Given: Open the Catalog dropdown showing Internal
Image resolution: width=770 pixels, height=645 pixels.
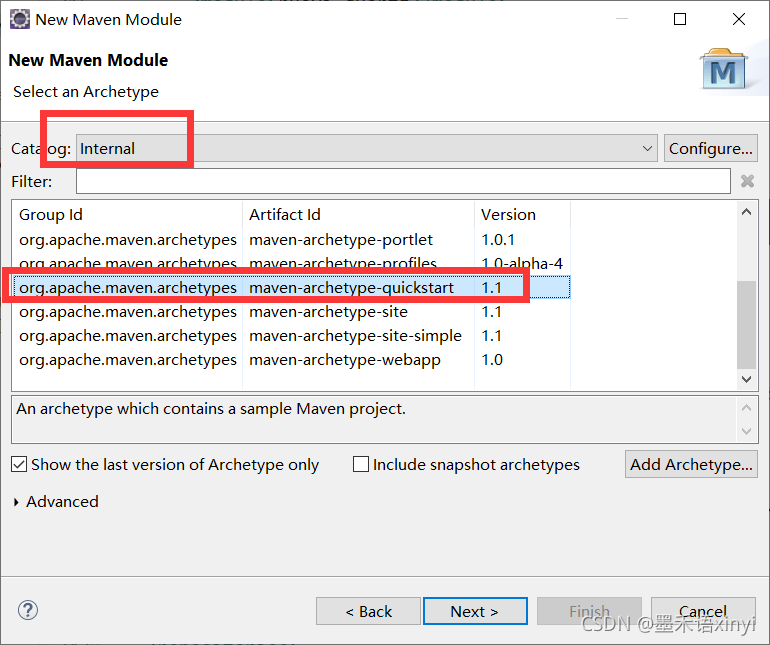Looking at the screenshot, I should pos(367,148).
